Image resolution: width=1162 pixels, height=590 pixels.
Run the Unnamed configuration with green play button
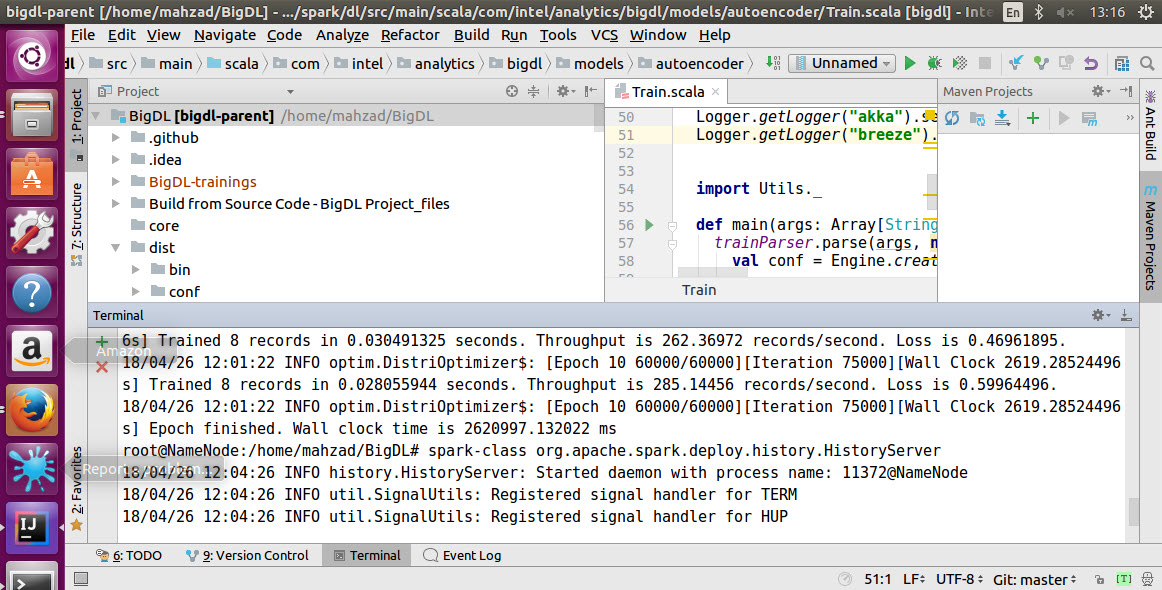[910, 63]
